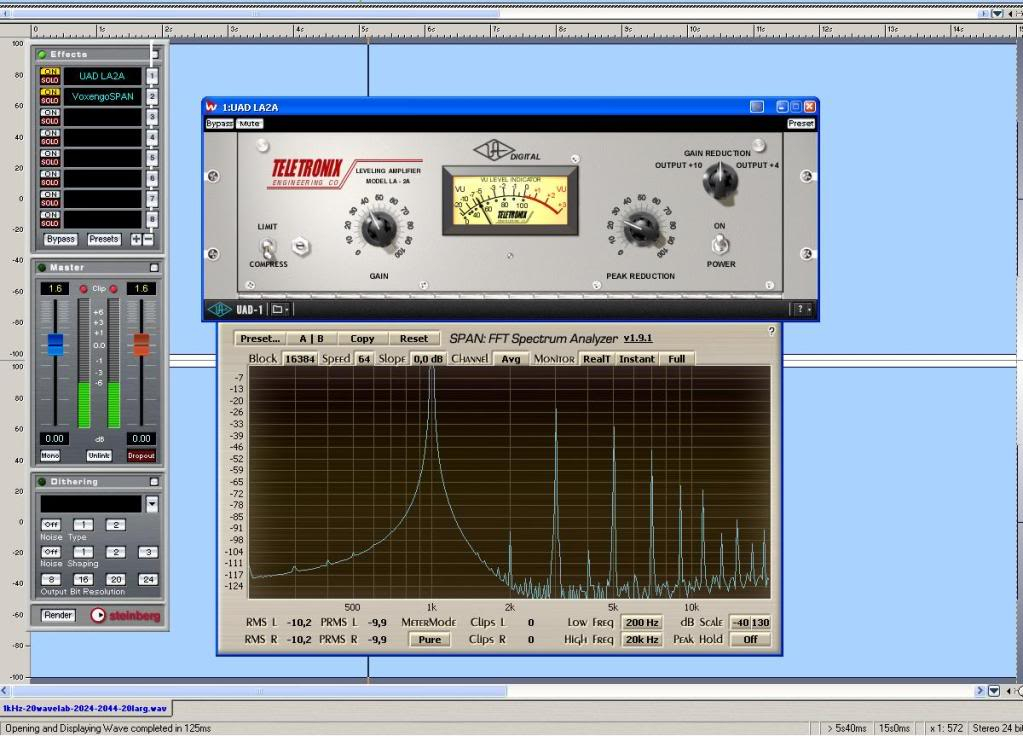Open the Block size 16384 selector
The width and height of the screenshot is (1023, 736).
(x=298, y=359)
